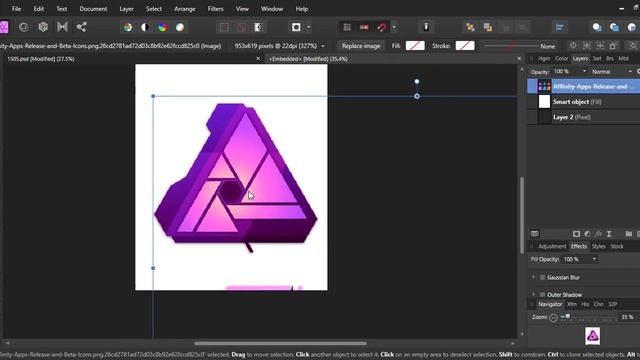This screenshot has height=360, width=640.
Task: Open the Normal blend mode dropdown
Action: click(611, 71)
